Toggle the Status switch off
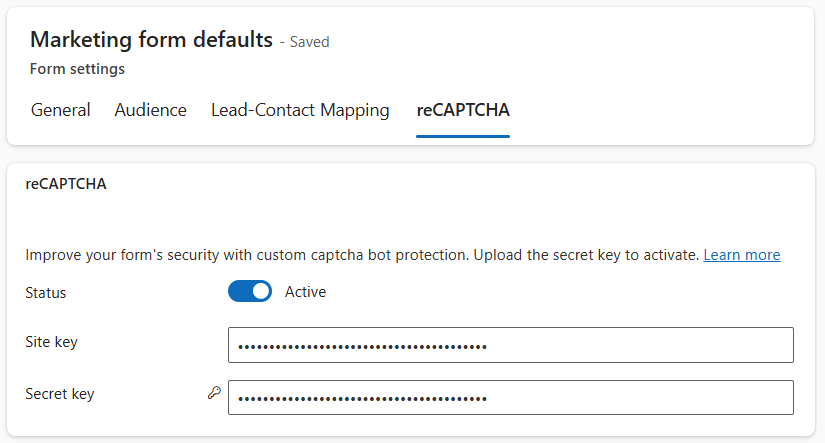 click(x=250, y=291)
